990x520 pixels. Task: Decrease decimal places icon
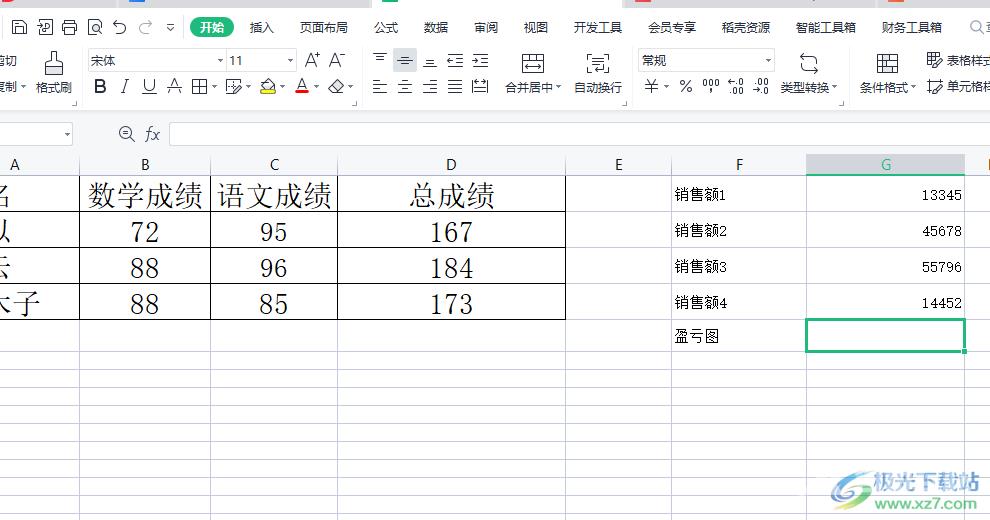[761, 86]
